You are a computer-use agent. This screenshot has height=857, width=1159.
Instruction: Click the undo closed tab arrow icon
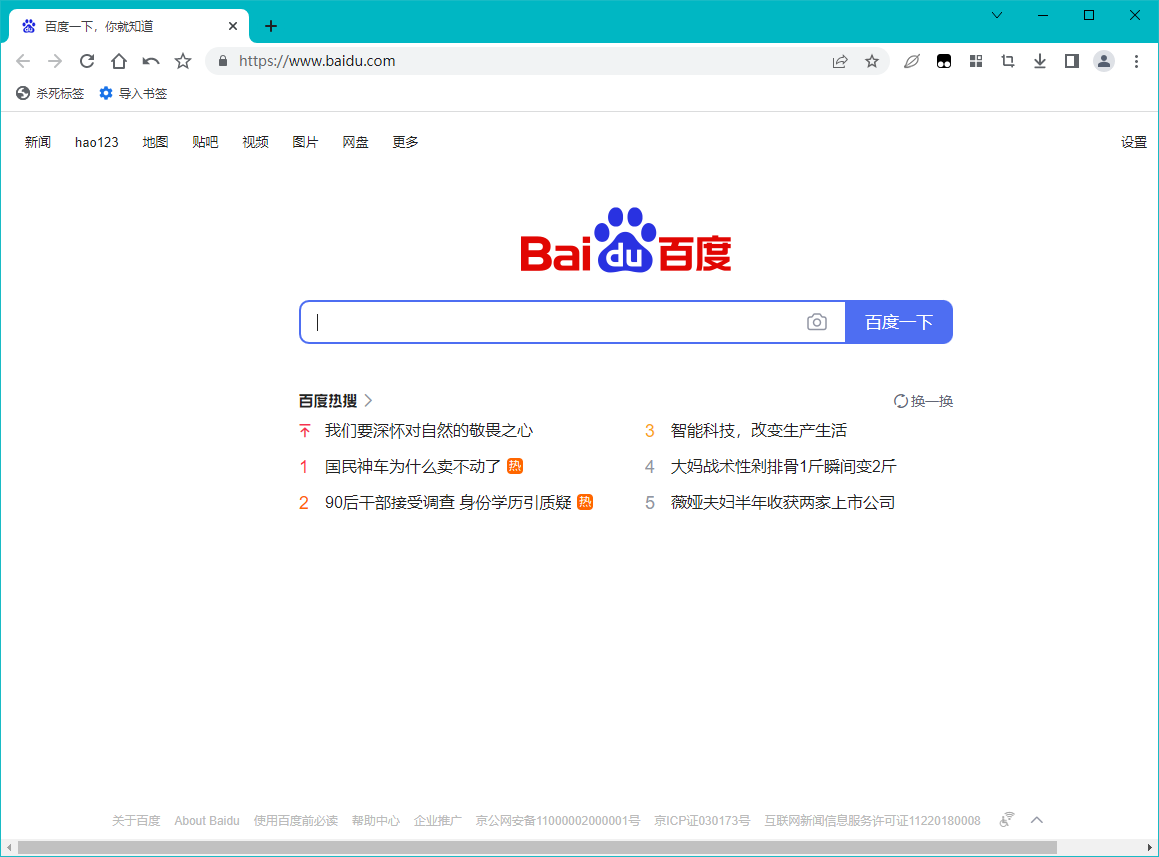pos(151,61)
